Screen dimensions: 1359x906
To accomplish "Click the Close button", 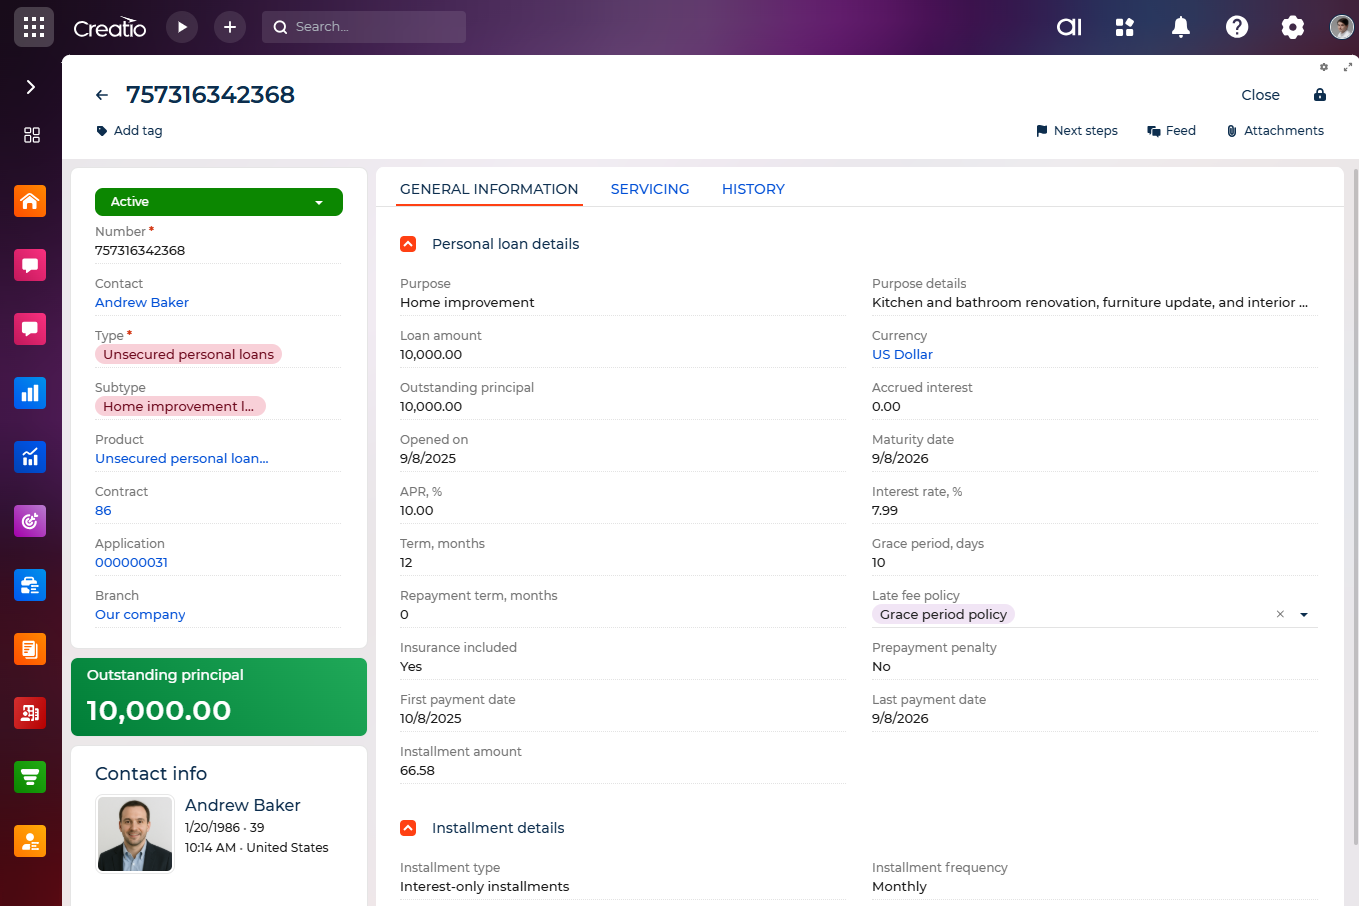I will click(1260, 95).
